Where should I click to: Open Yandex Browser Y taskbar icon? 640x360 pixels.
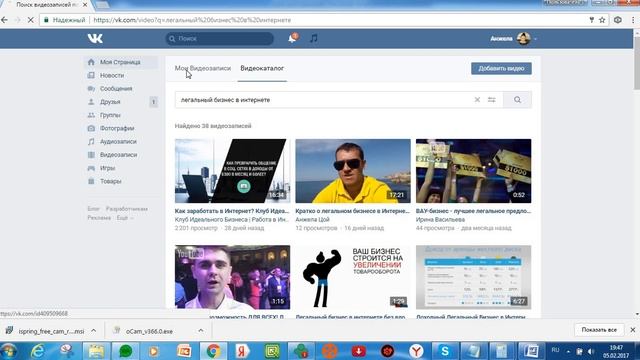pyautogui.click(x=416, y=351)
